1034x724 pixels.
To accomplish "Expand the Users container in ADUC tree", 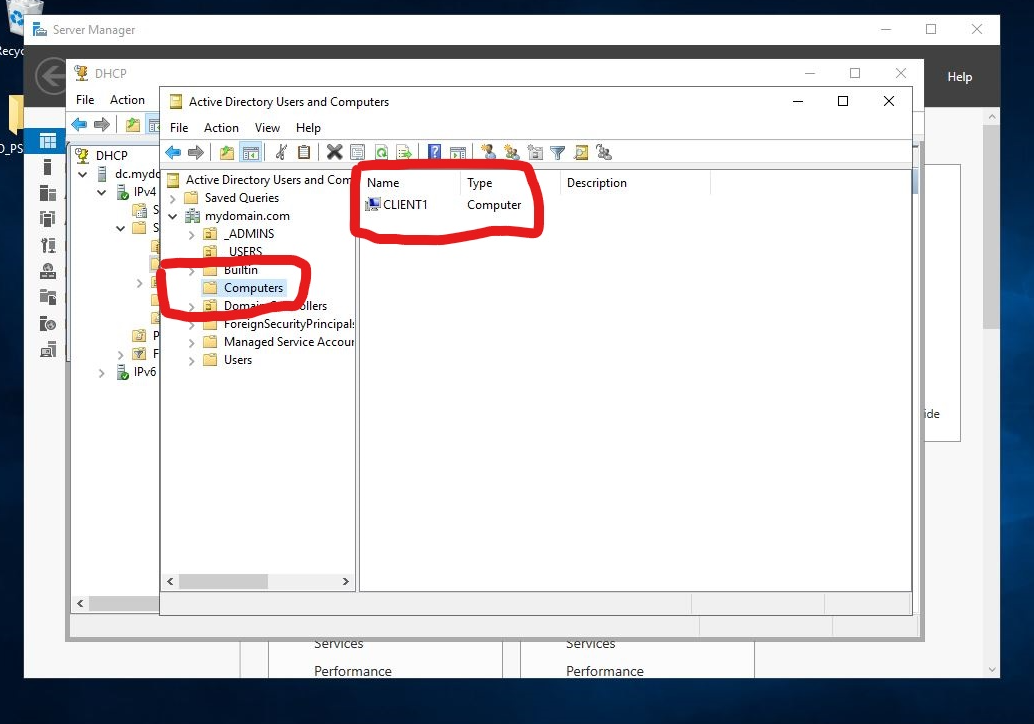I will point(191,361).
